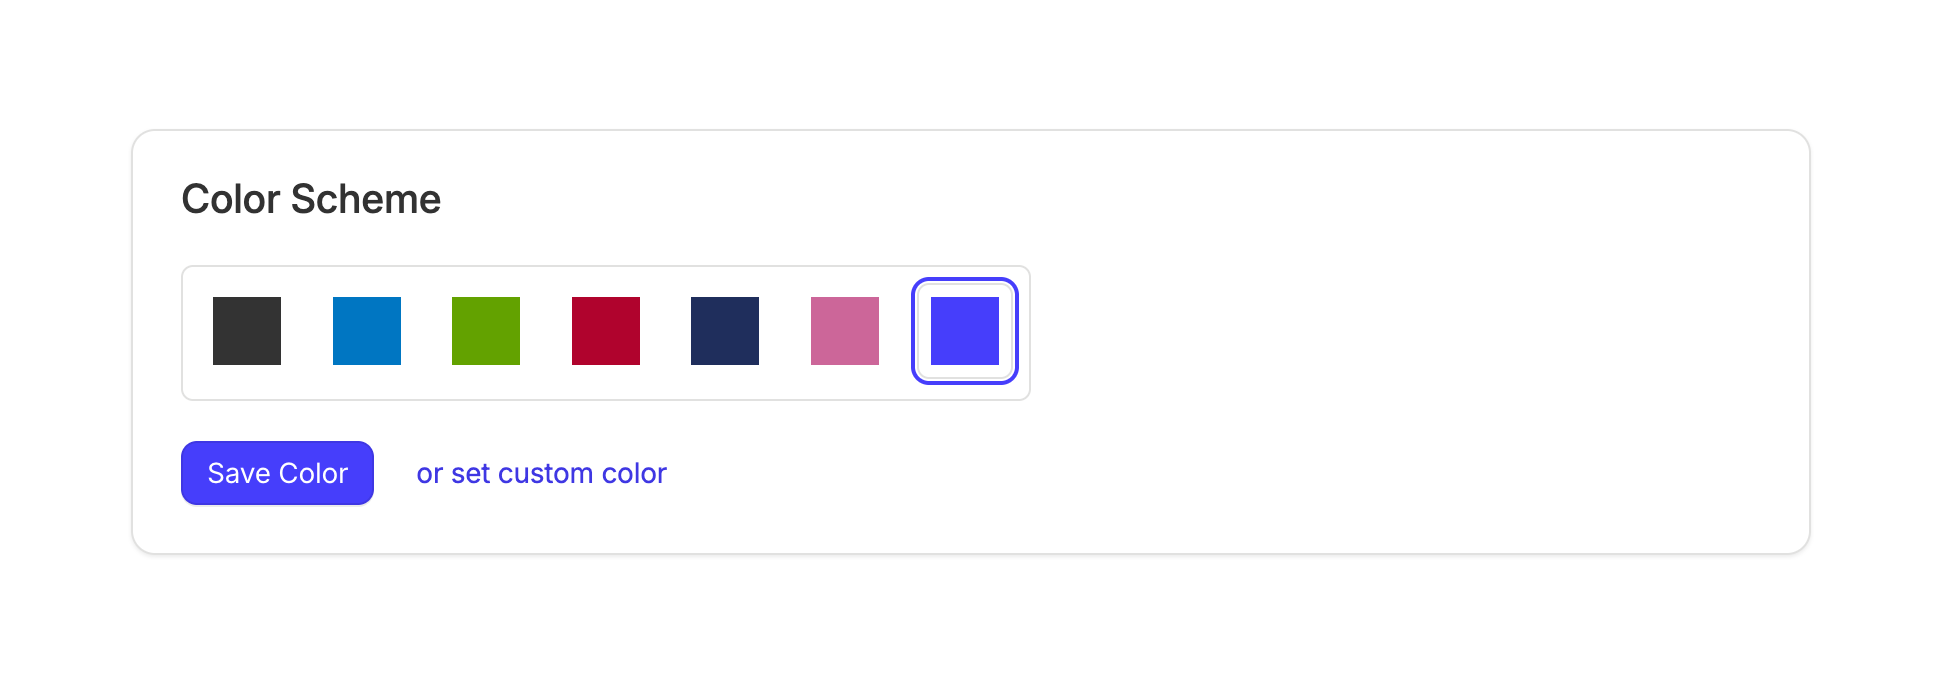The width and height of the screenshot is (1942, 688).
Task: Switch scheme to the first swatch in the row
Action: point(247,331)
